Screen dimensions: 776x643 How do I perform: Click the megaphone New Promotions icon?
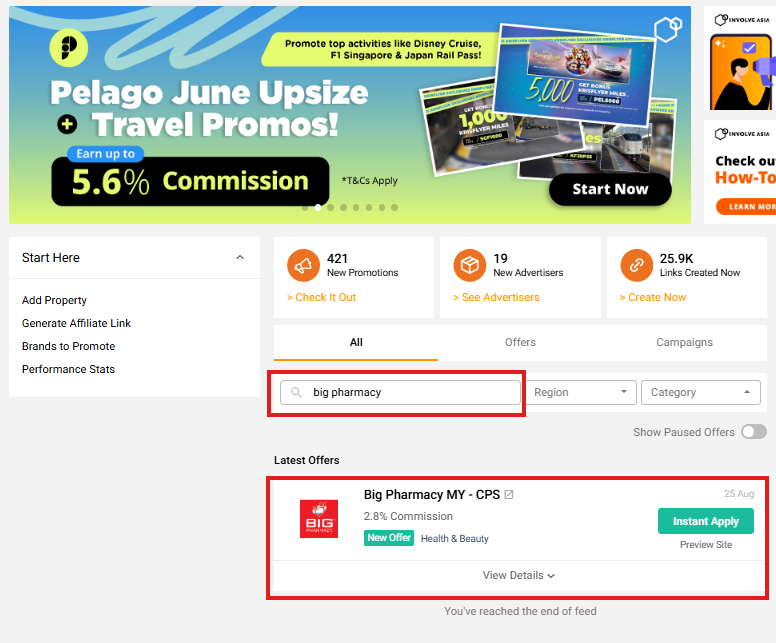(303, 265)
